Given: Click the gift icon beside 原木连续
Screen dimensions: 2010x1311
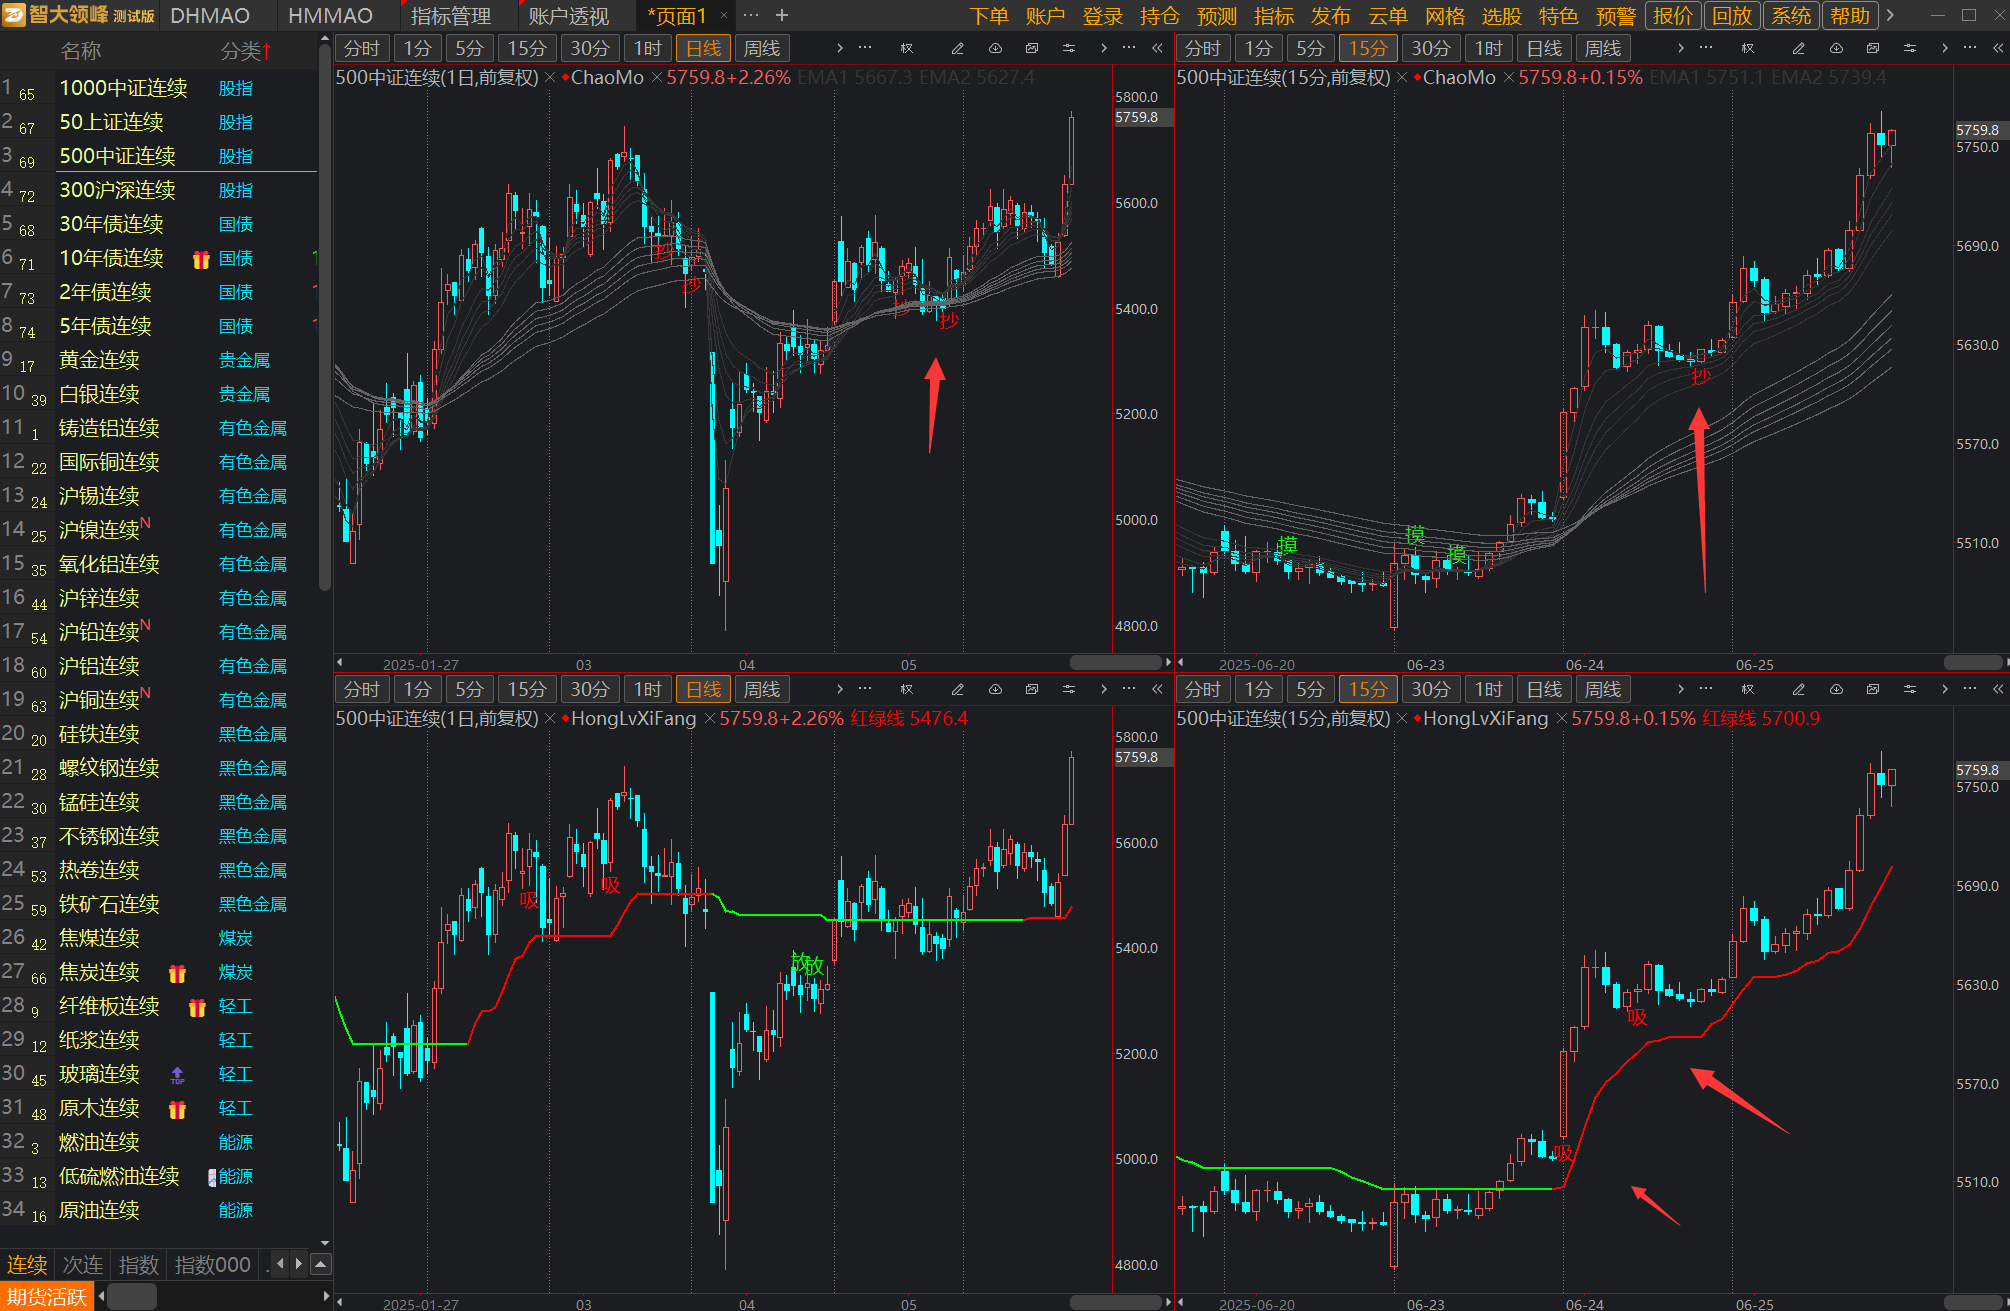Looking at the screenshot, I should [177, 1109].
